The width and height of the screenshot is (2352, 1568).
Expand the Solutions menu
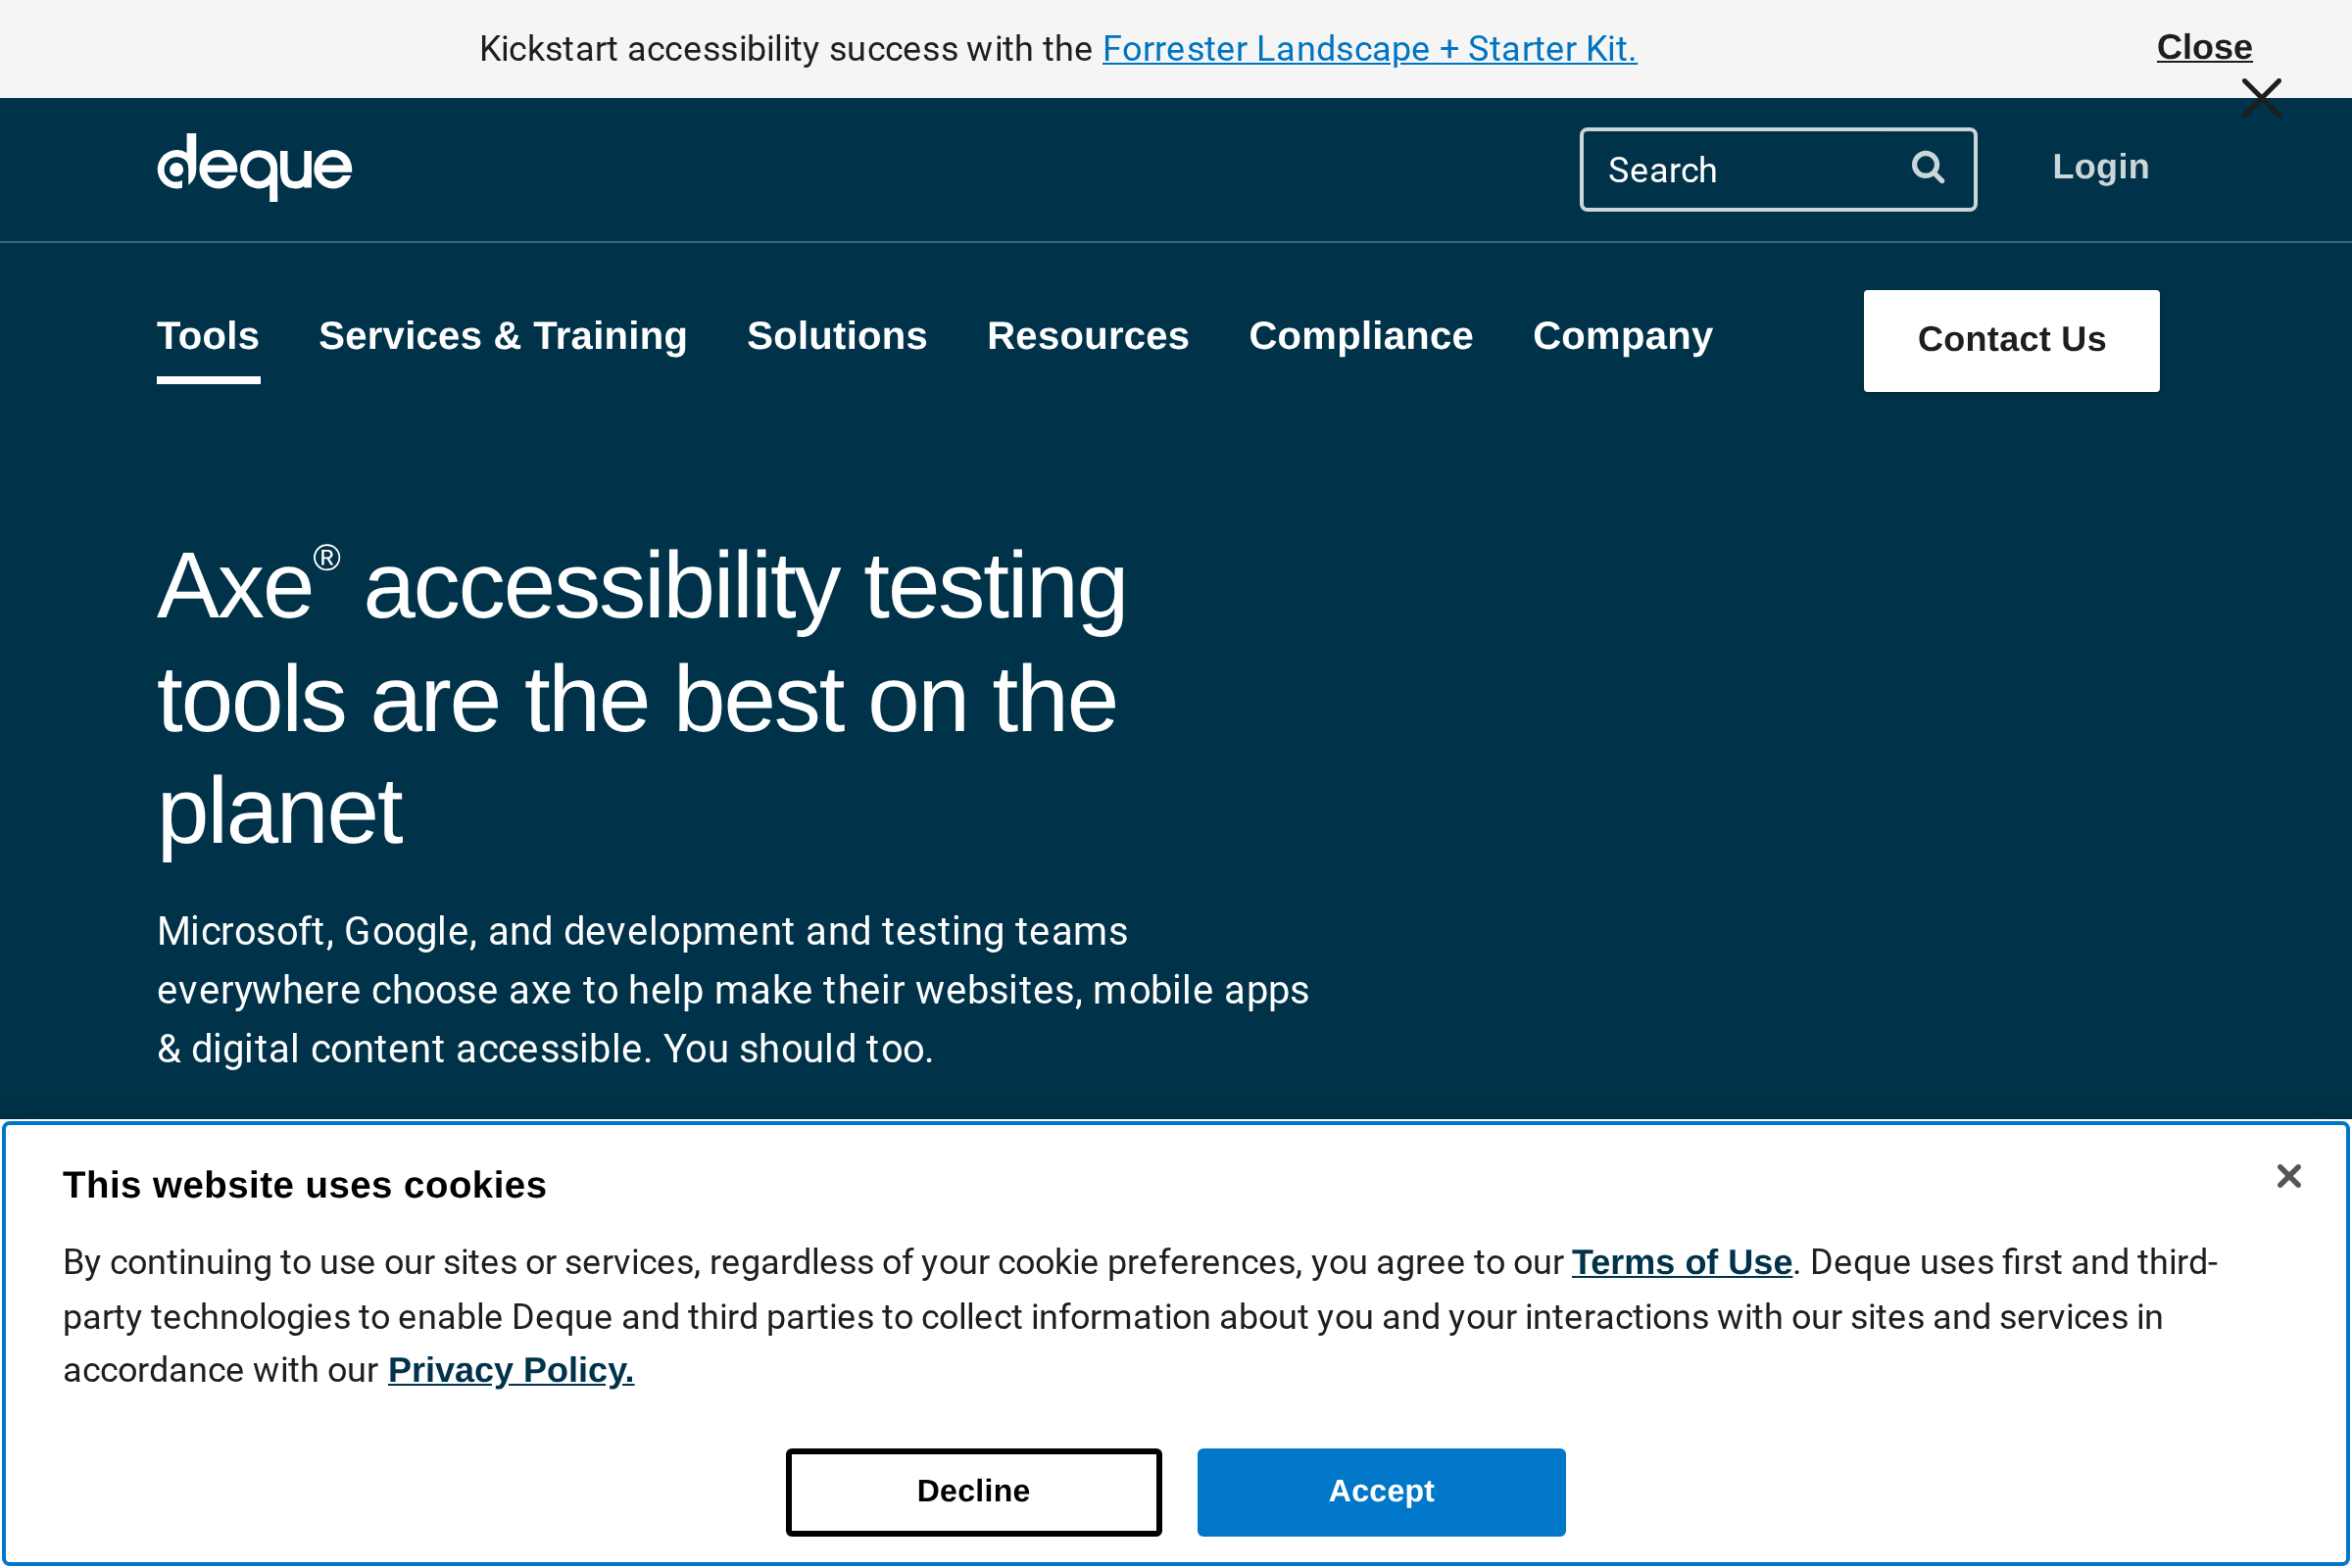pyautogui.click(x=837, y=336)
